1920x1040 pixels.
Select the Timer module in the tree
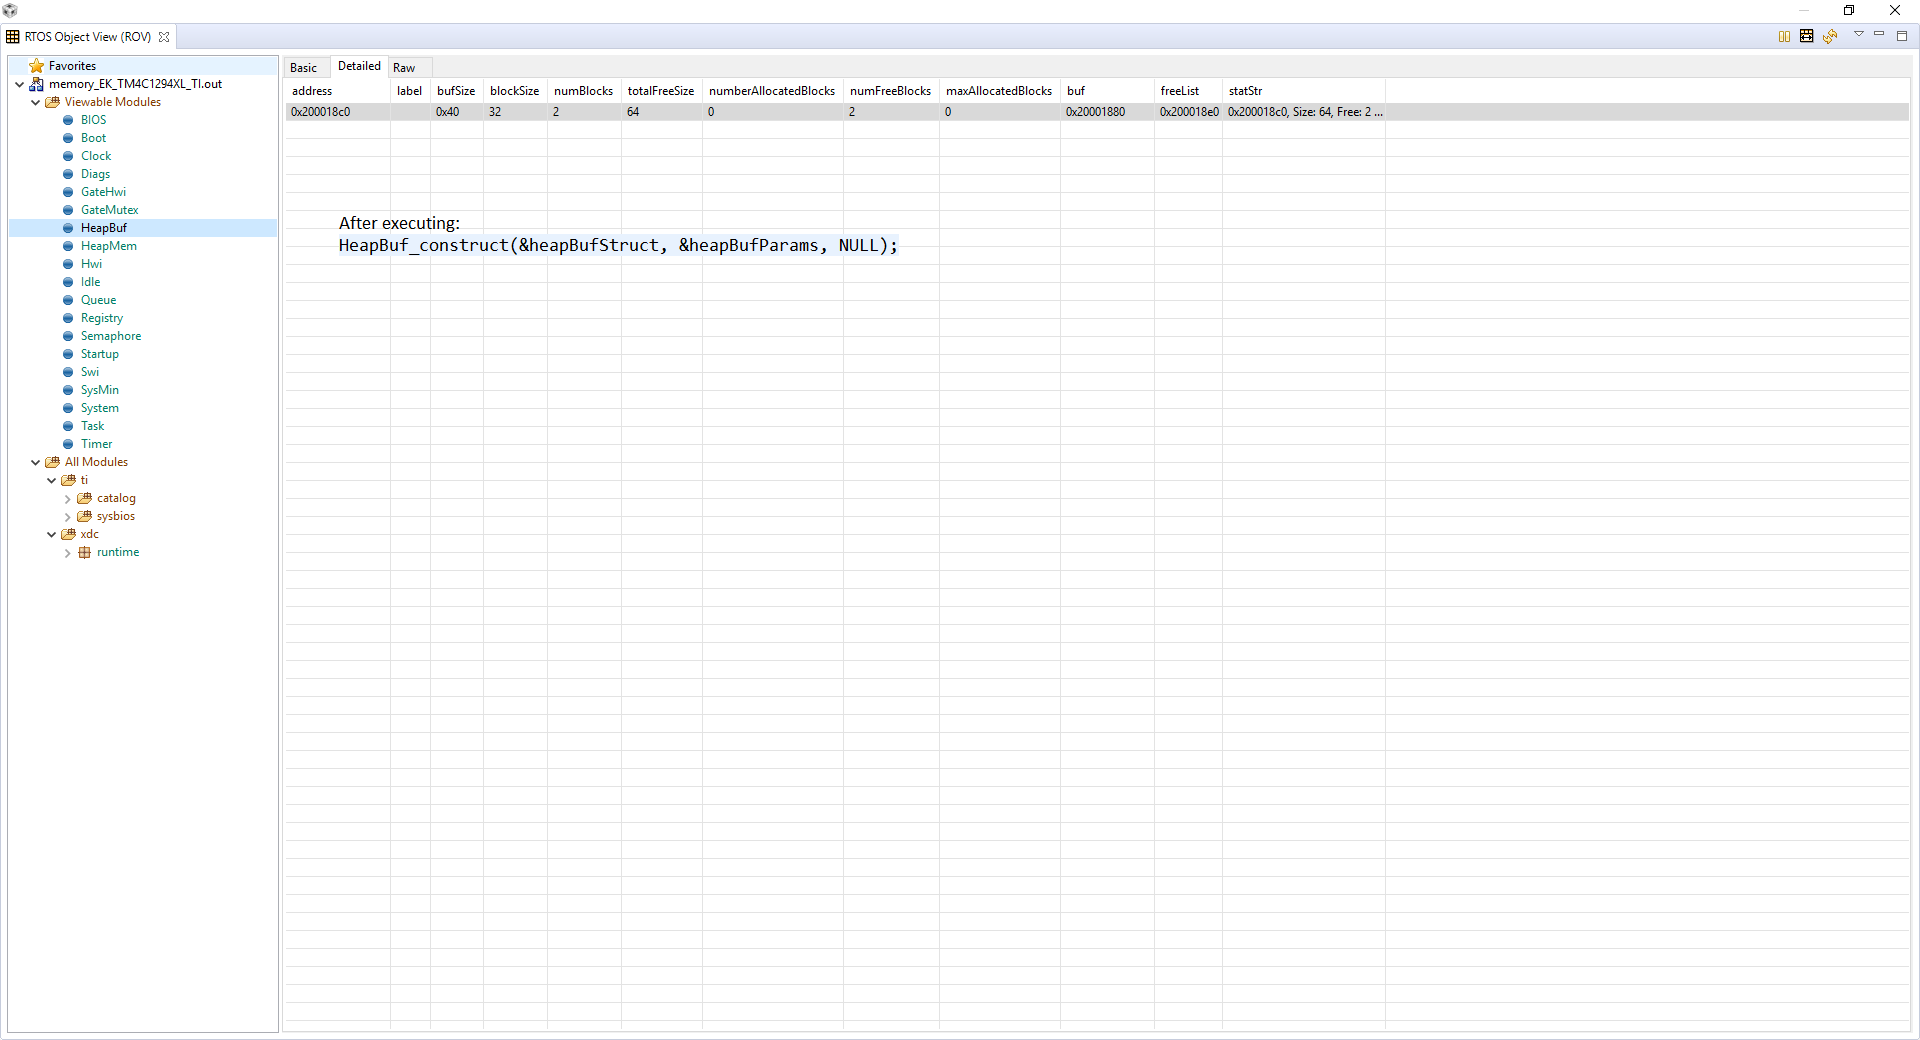[97, 444]
